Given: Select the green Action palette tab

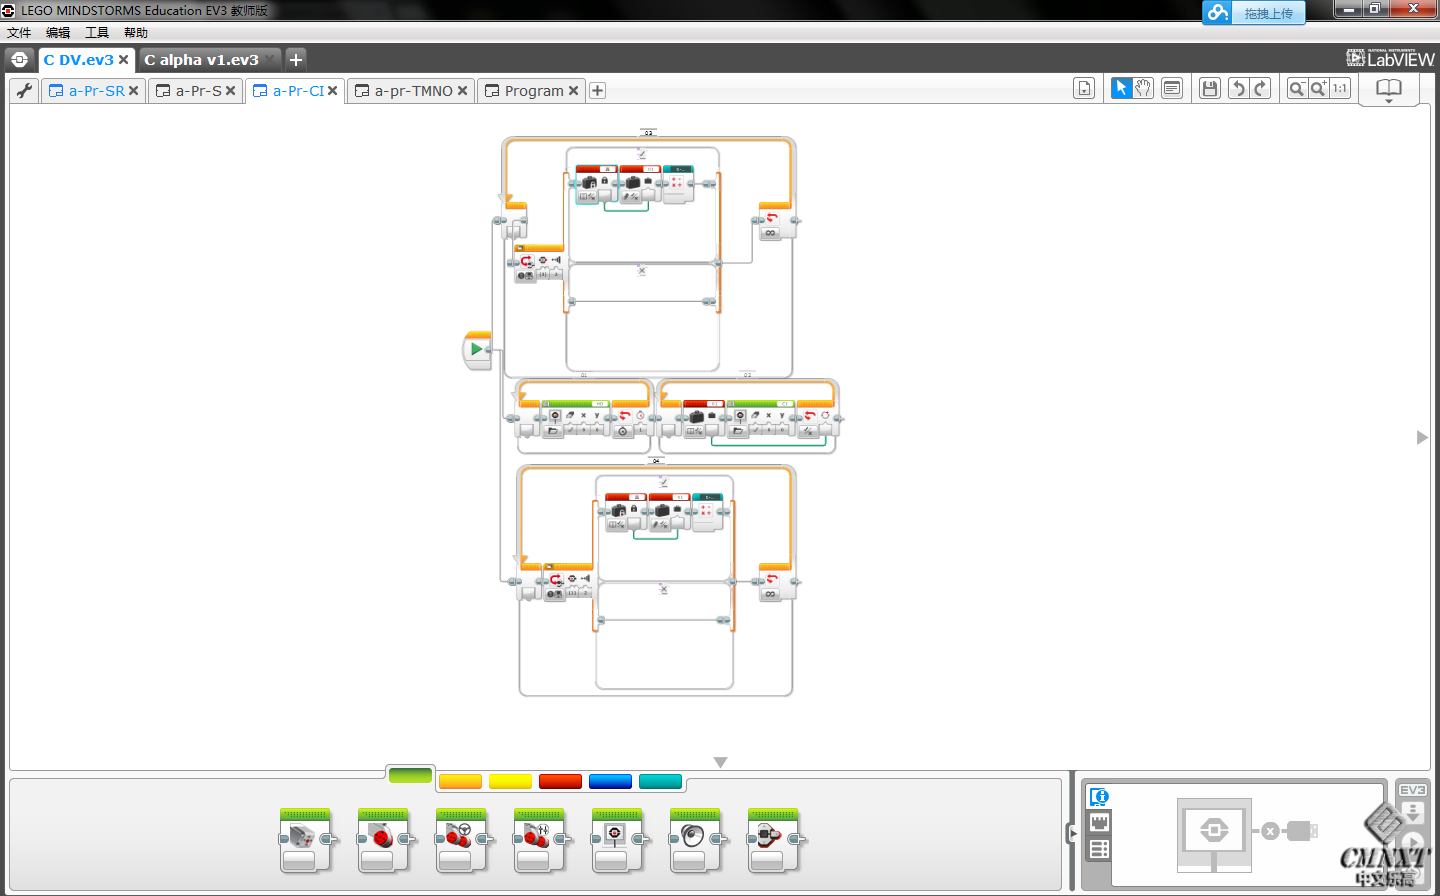Looking at the screenshot, I should pos(410,775).
